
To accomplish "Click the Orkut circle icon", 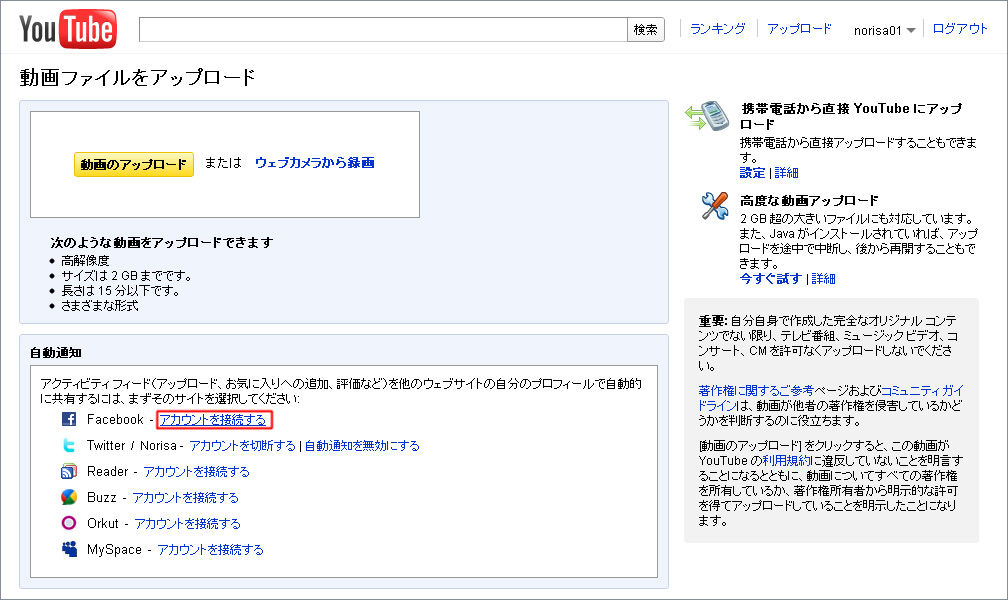I will pos(69,523).
